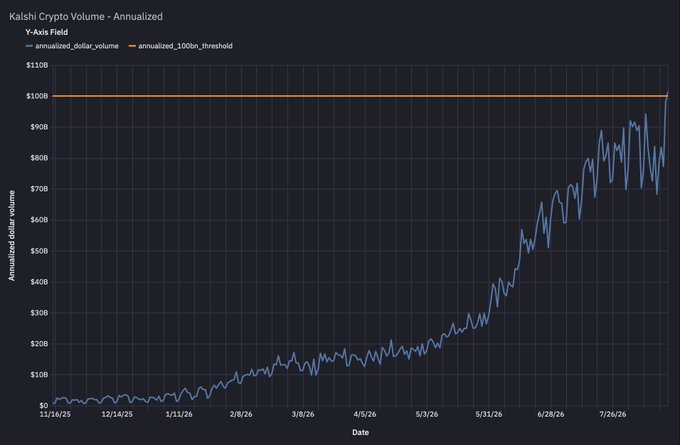Toggle the annualized_dollar_volume legend entry
680x445 pixels.
pos(72,46)
